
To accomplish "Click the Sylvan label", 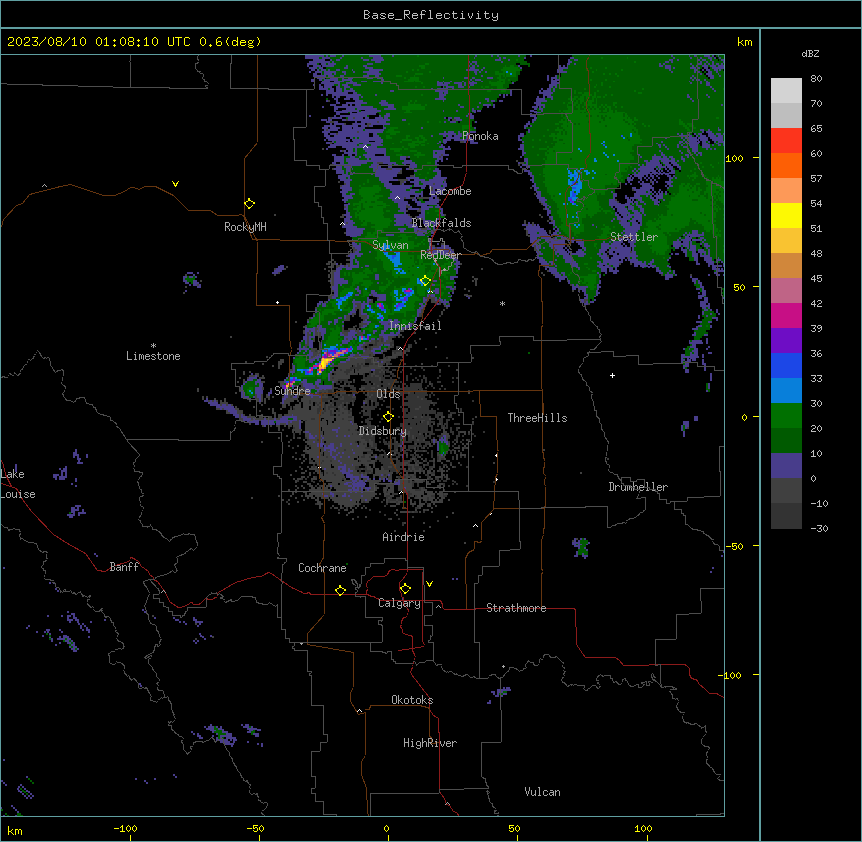I will click(x=390, y=245).
